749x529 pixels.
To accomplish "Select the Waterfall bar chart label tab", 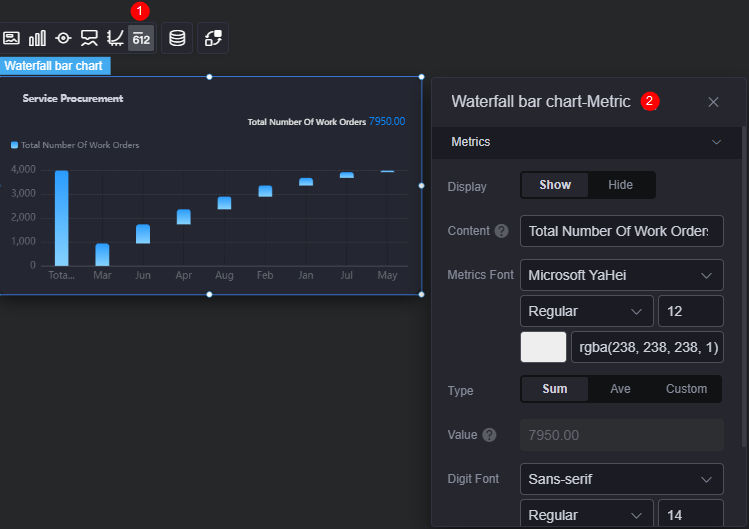I will (x=55, y=66).
